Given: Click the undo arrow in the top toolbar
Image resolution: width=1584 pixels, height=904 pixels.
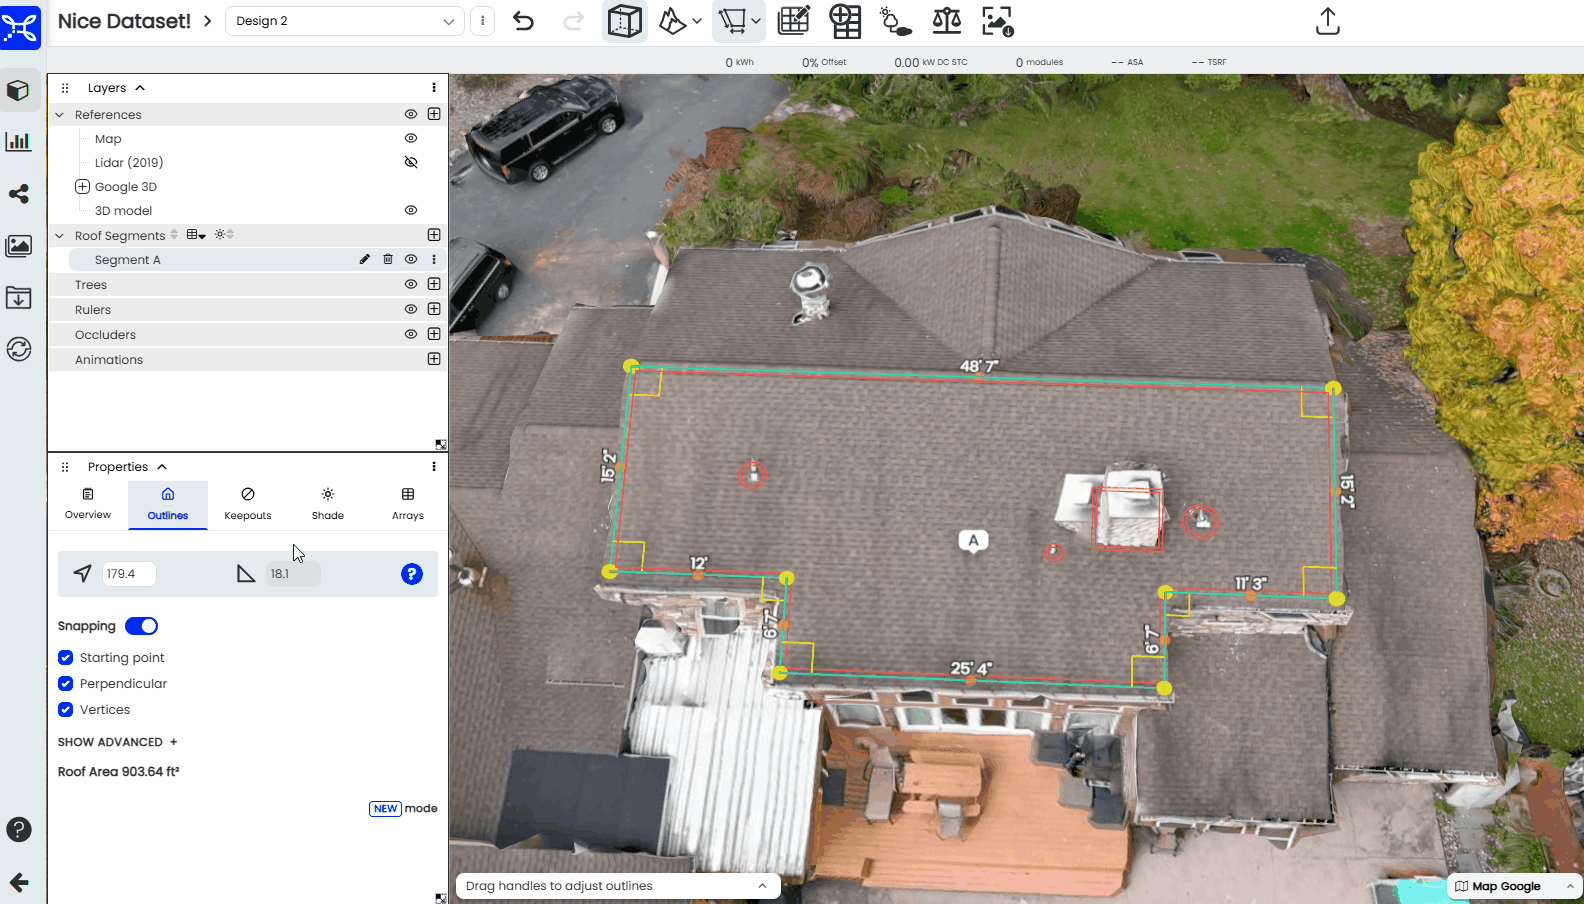Looking at the screenshot, I should click(x=523, y=21).
